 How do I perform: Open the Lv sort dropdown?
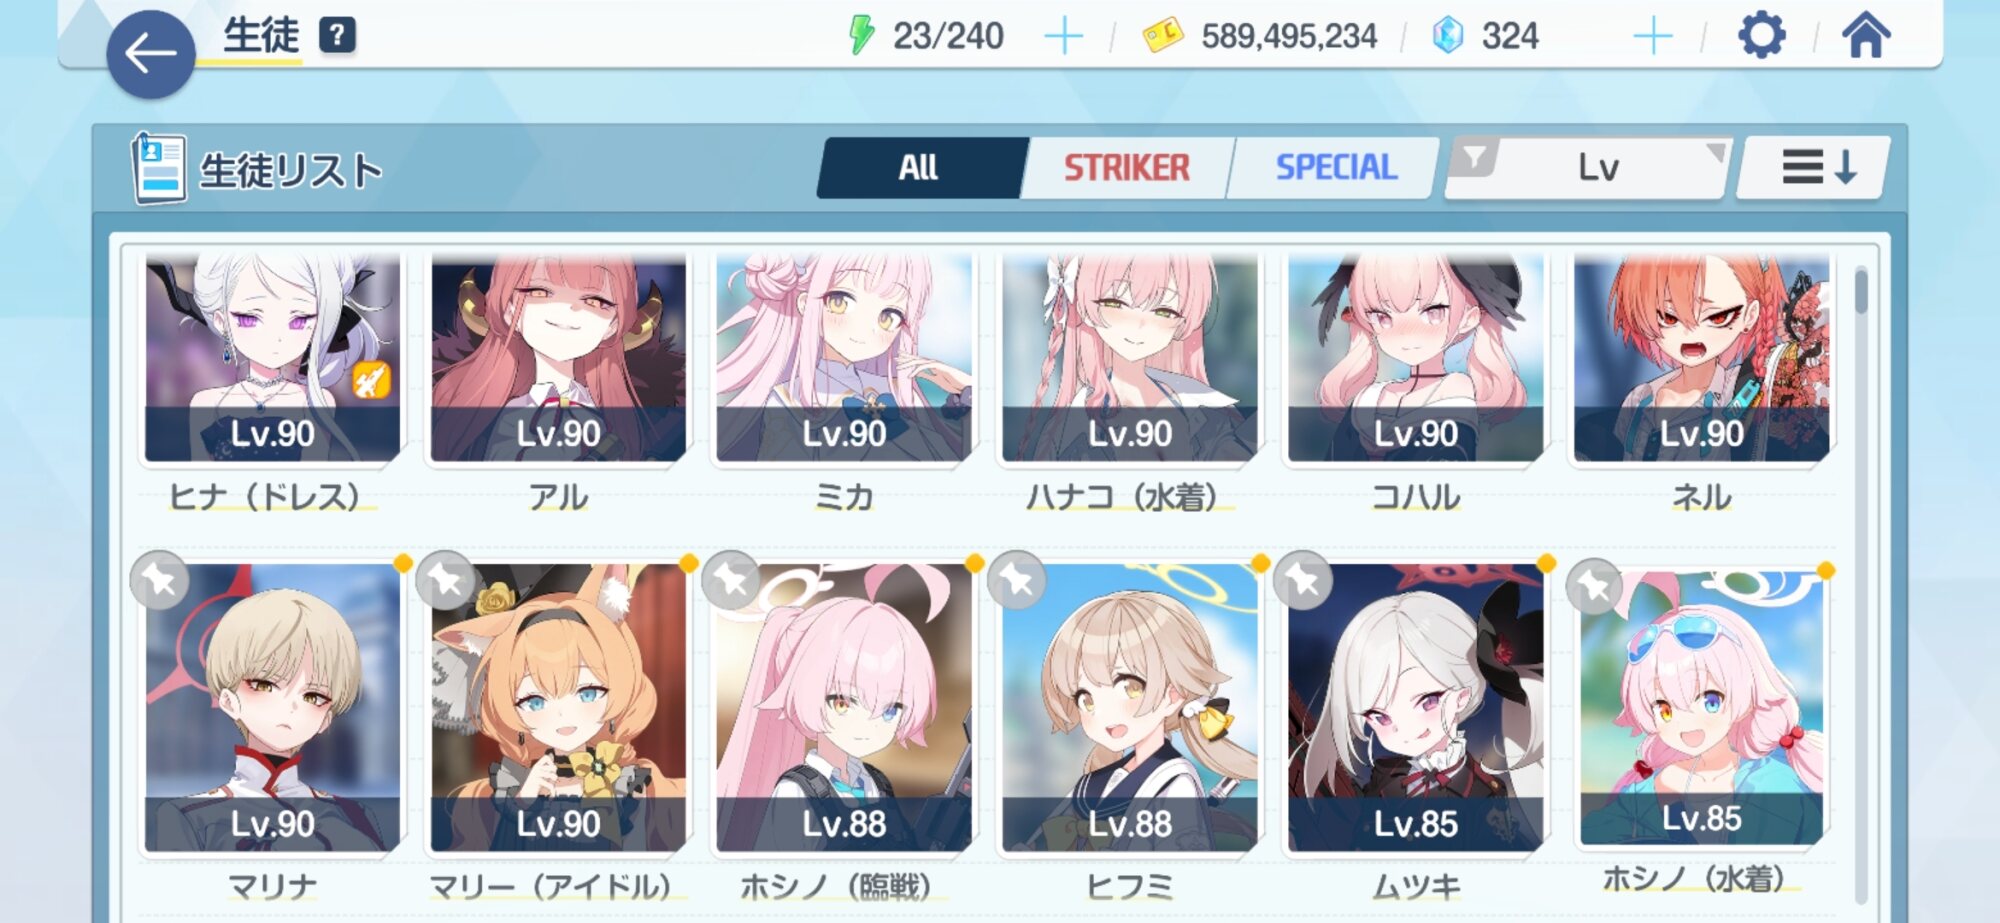coord(1598,168)
